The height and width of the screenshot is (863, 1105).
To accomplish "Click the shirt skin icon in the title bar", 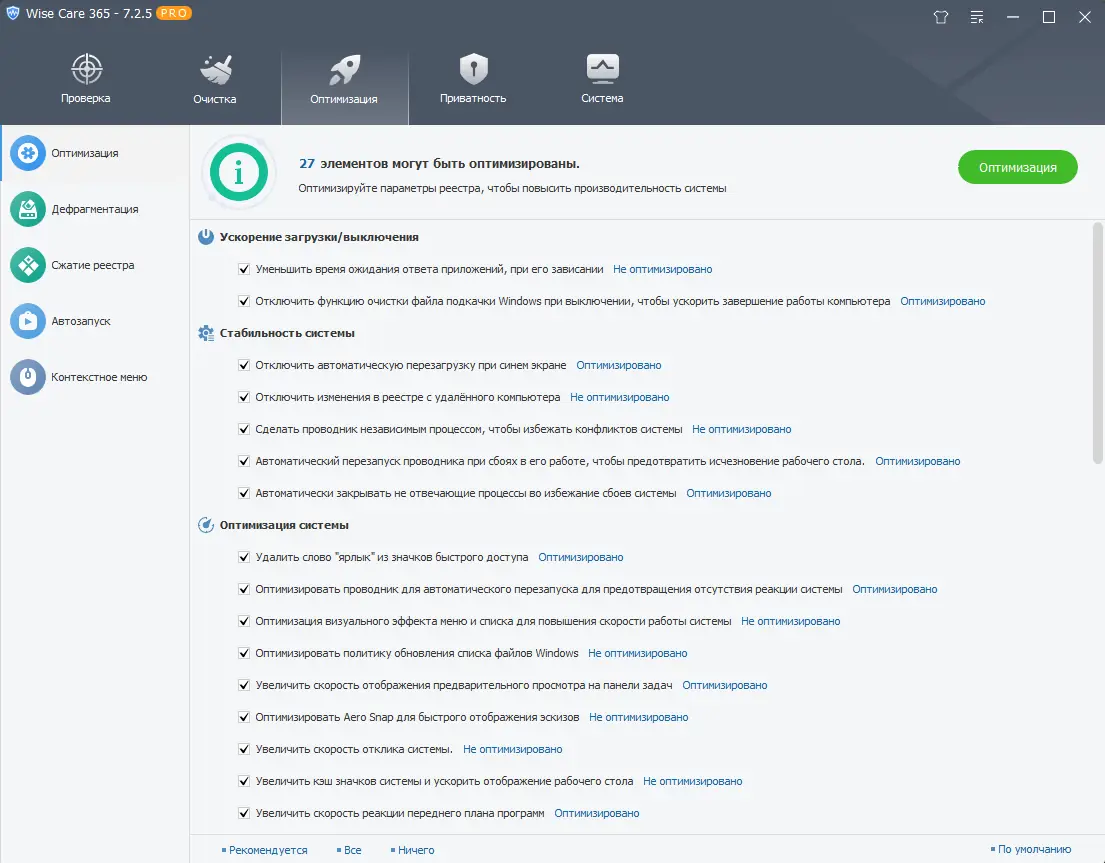I will coord(940,17).
